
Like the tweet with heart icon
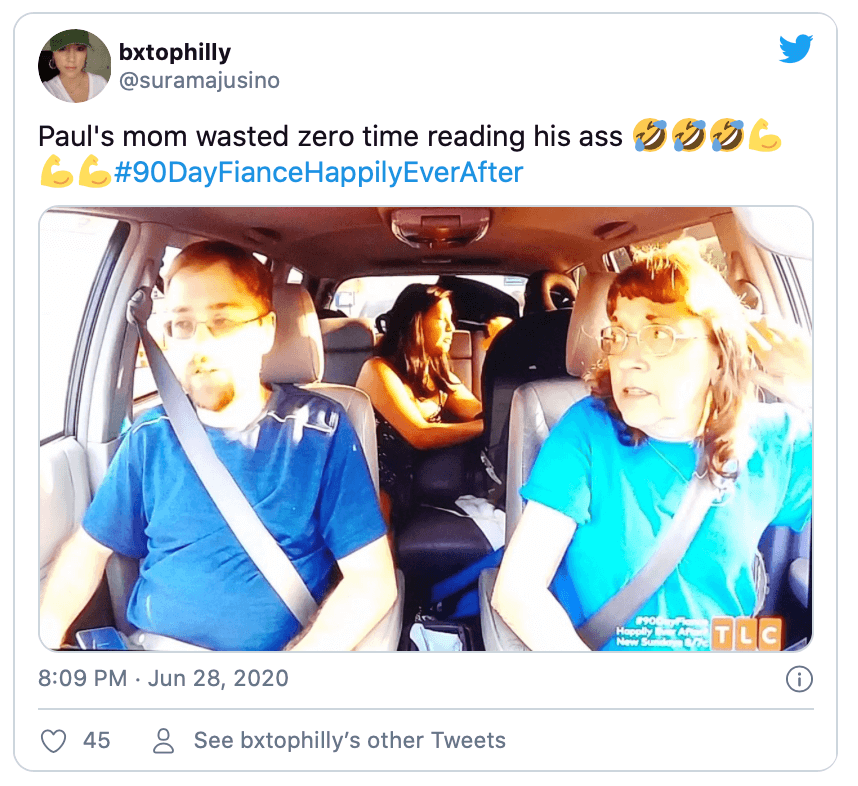[x=54, y=741]
